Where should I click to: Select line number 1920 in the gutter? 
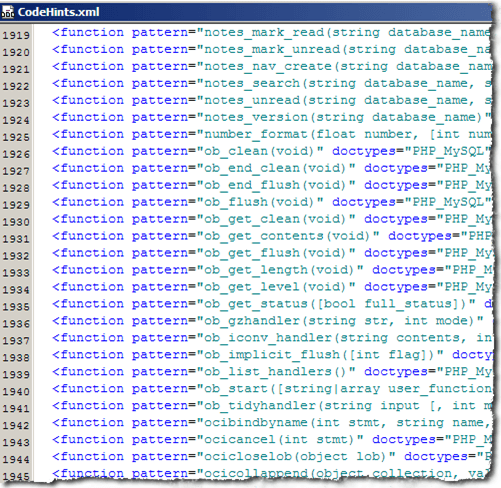point(16,52)
